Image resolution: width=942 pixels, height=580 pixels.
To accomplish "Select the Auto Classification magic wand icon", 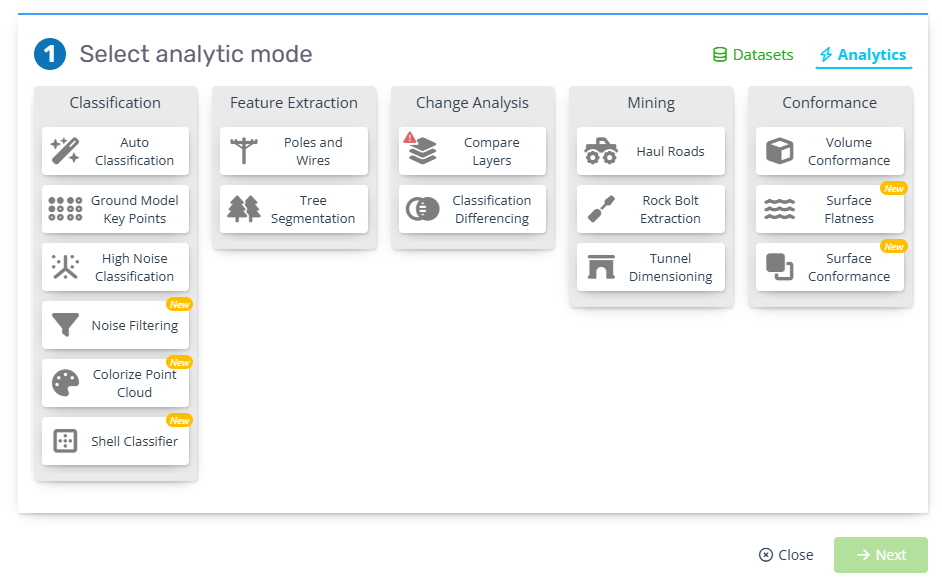I will click(65, 151).
